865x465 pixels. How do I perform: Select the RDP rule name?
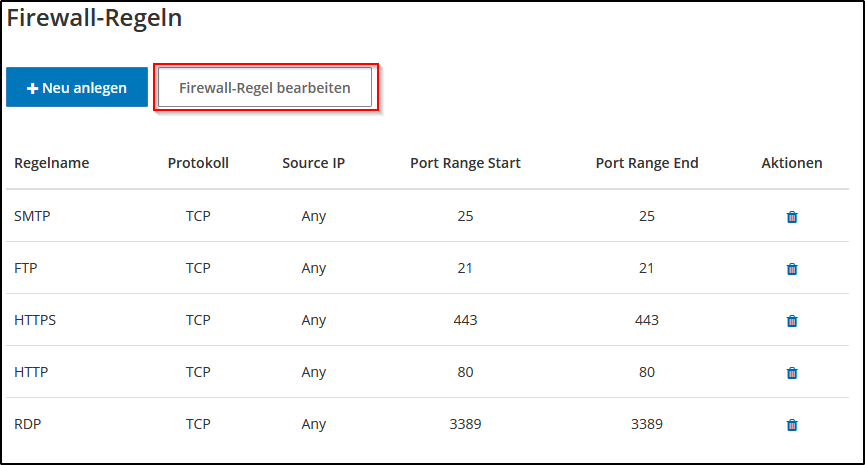[28, 424]
